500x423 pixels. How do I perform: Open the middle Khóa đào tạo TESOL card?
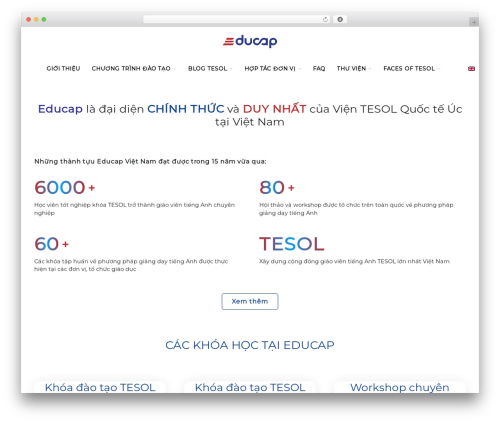click(250, 387)
